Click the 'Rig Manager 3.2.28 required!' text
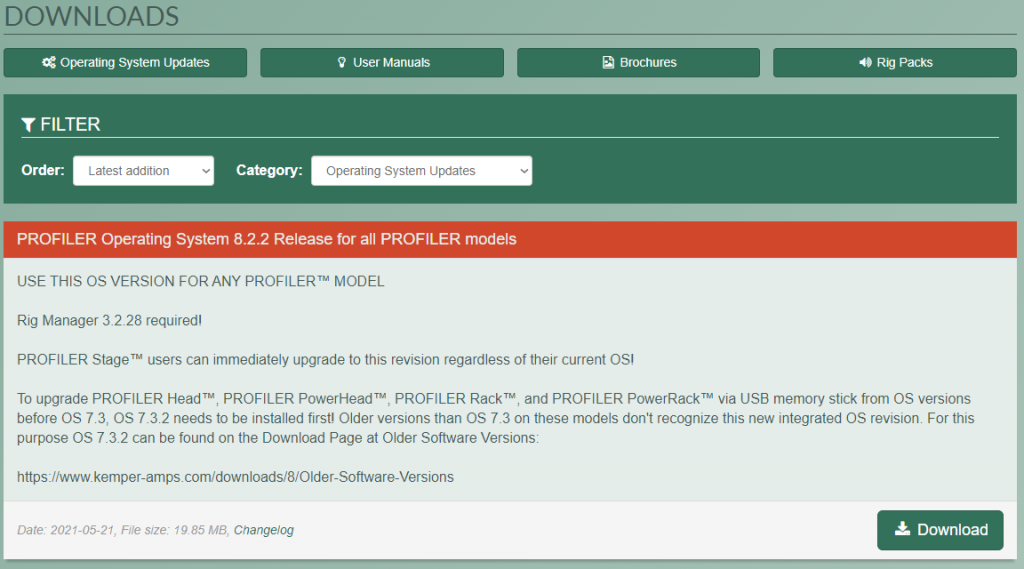The image size is (1024, 569). click(x=109, y=320)
